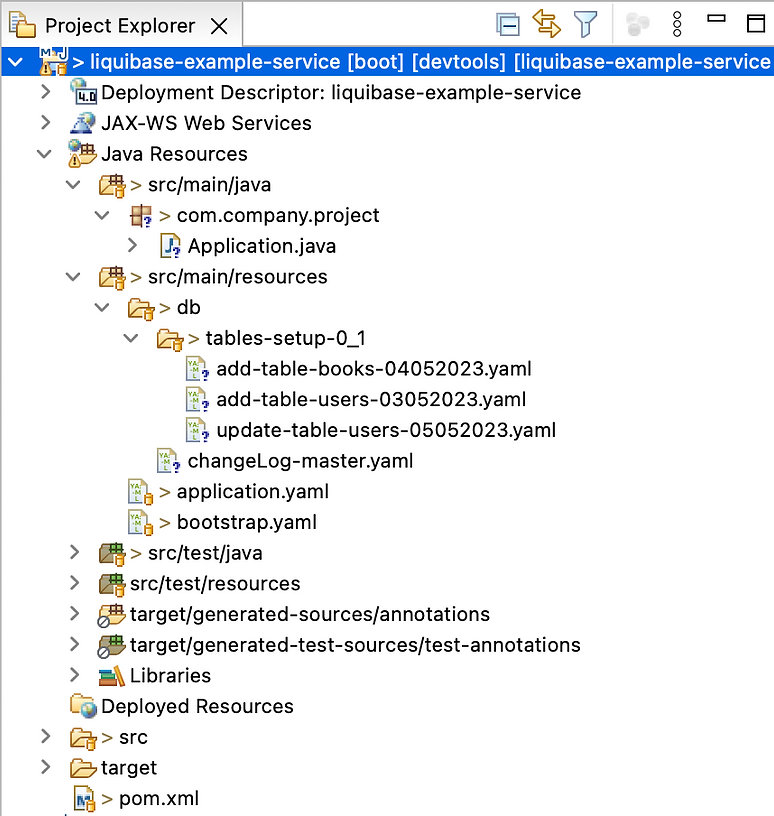Click the Application.java file icon
The height and width of the screenshot is (816, 774).
(170, 246)
